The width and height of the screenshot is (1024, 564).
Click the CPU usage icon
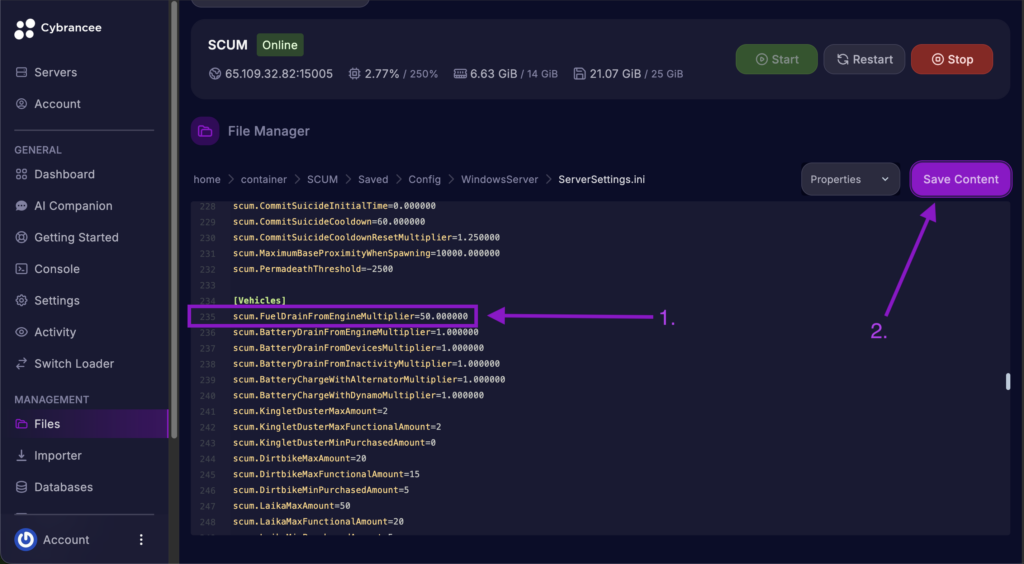tap(355, 74)
